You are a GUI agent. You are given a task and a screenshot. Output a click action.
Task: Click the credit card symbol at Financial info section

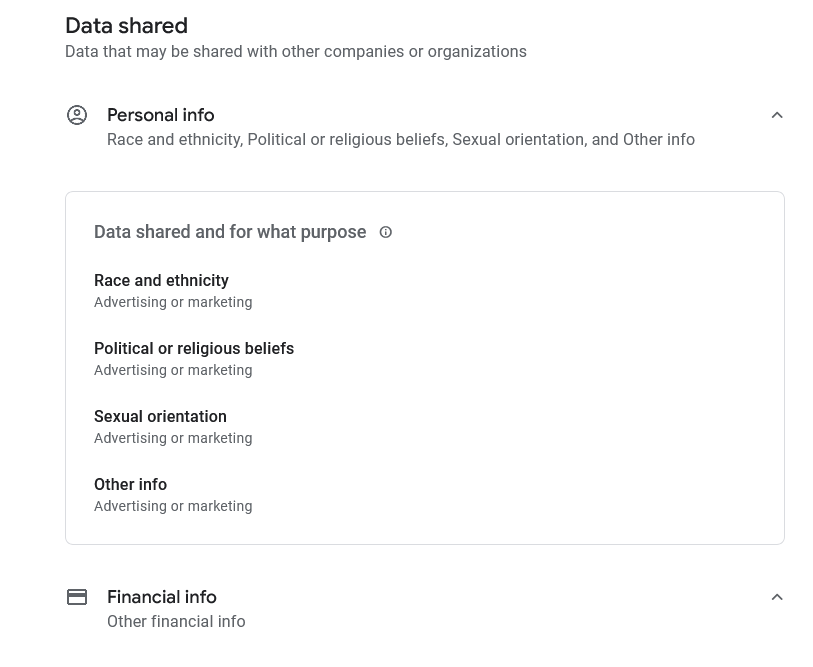click(x=77, y=597)
